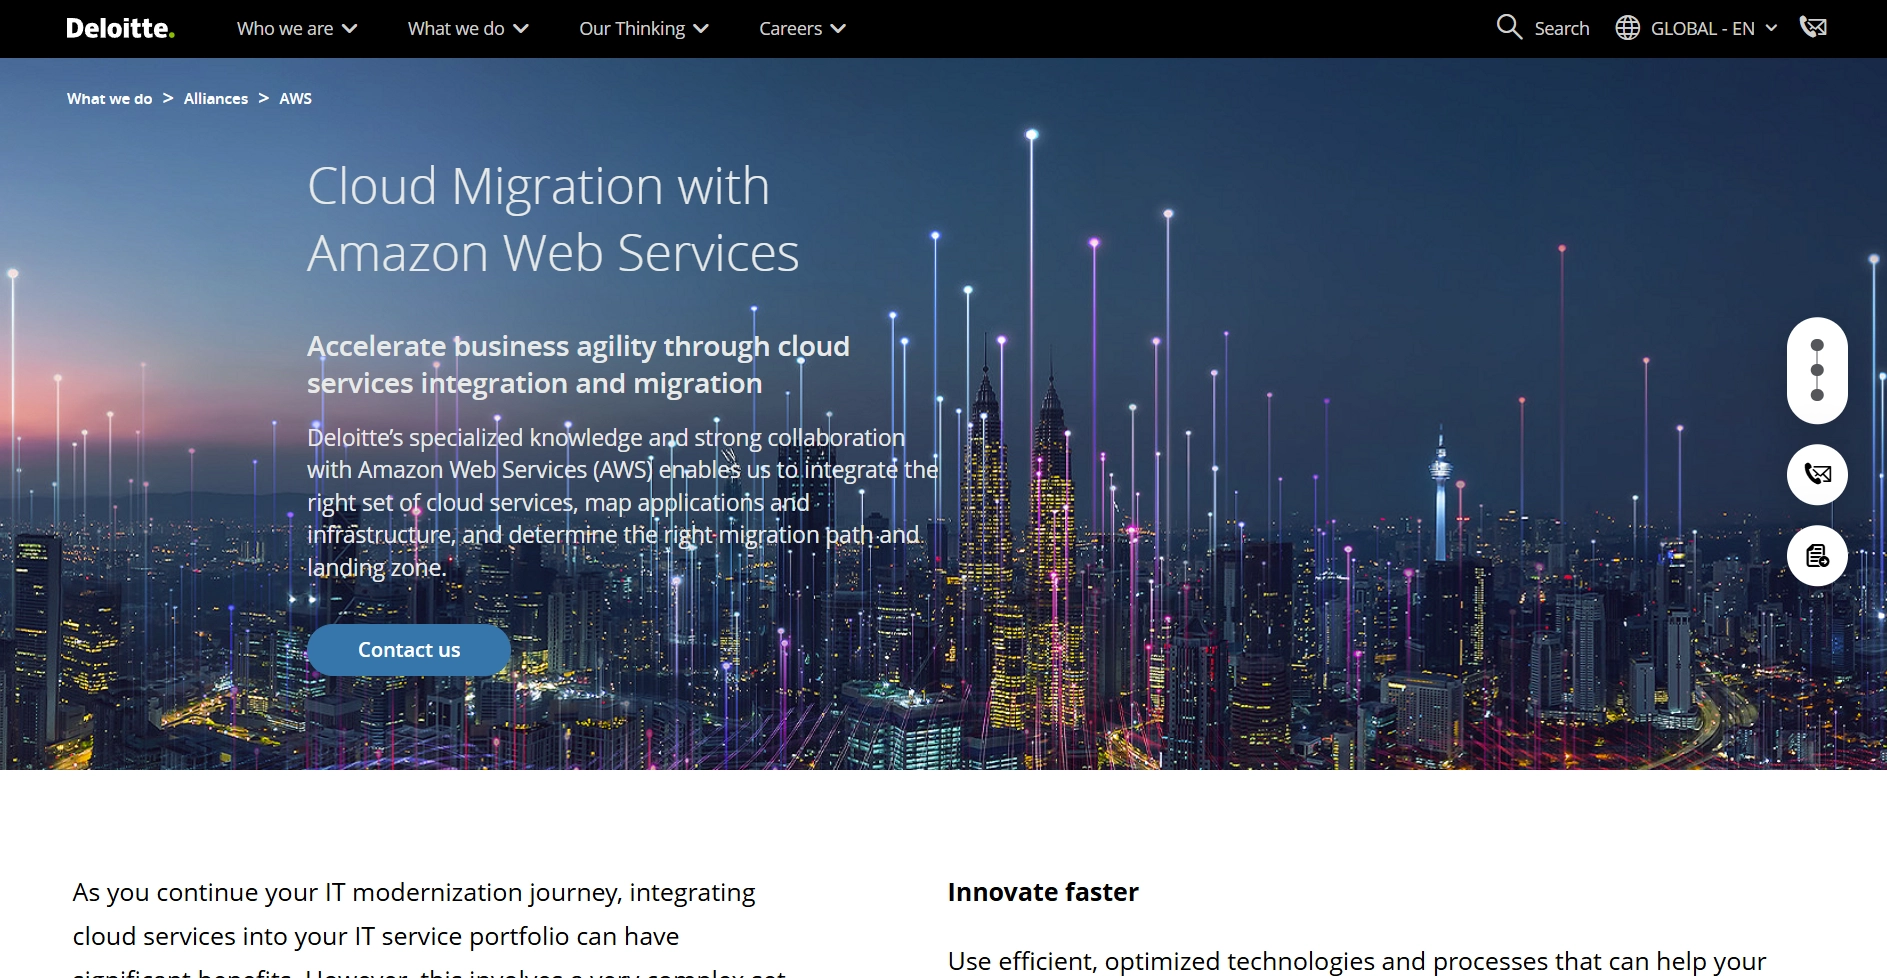Click the Contact us button
This screenshot has width=1887, height=978.
click(x=409, y=650)
